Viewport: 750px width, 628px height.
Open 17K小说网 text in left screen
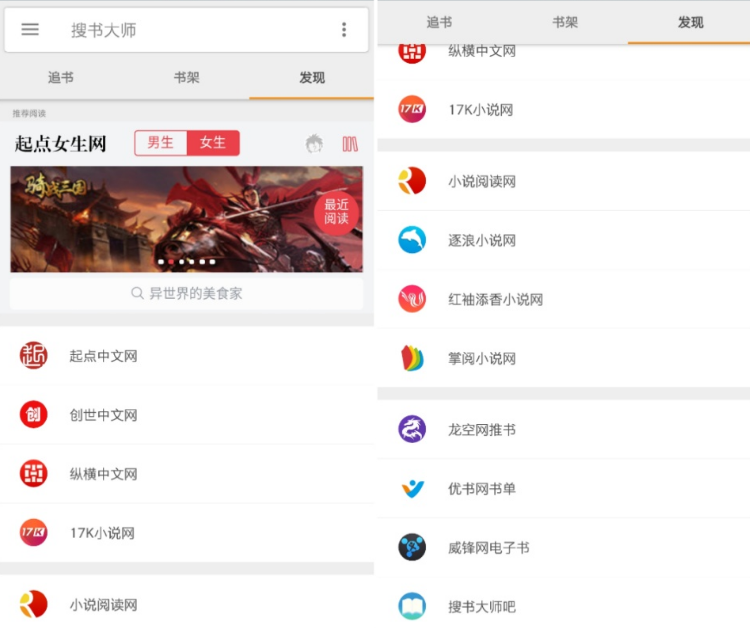(102, 533)
